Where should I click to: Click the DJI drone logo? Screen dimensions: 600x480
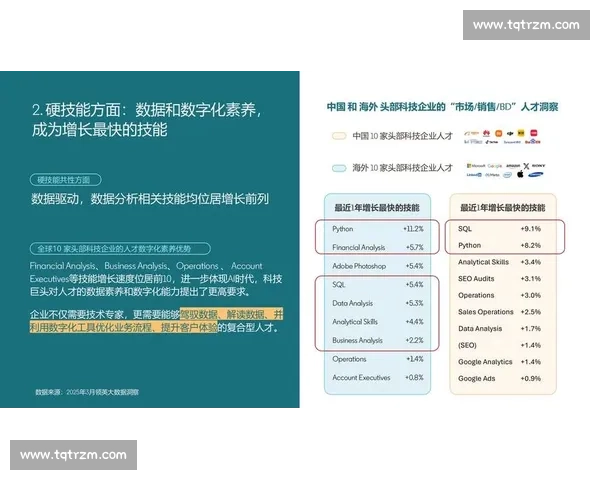pos(510,134)
